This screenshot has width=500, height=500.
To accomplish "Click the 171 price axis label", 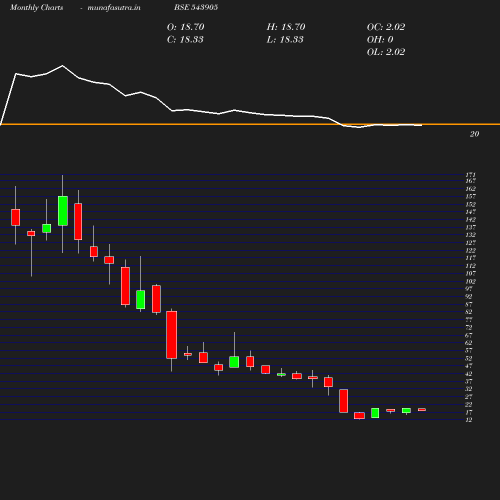I will coord(471,175).
